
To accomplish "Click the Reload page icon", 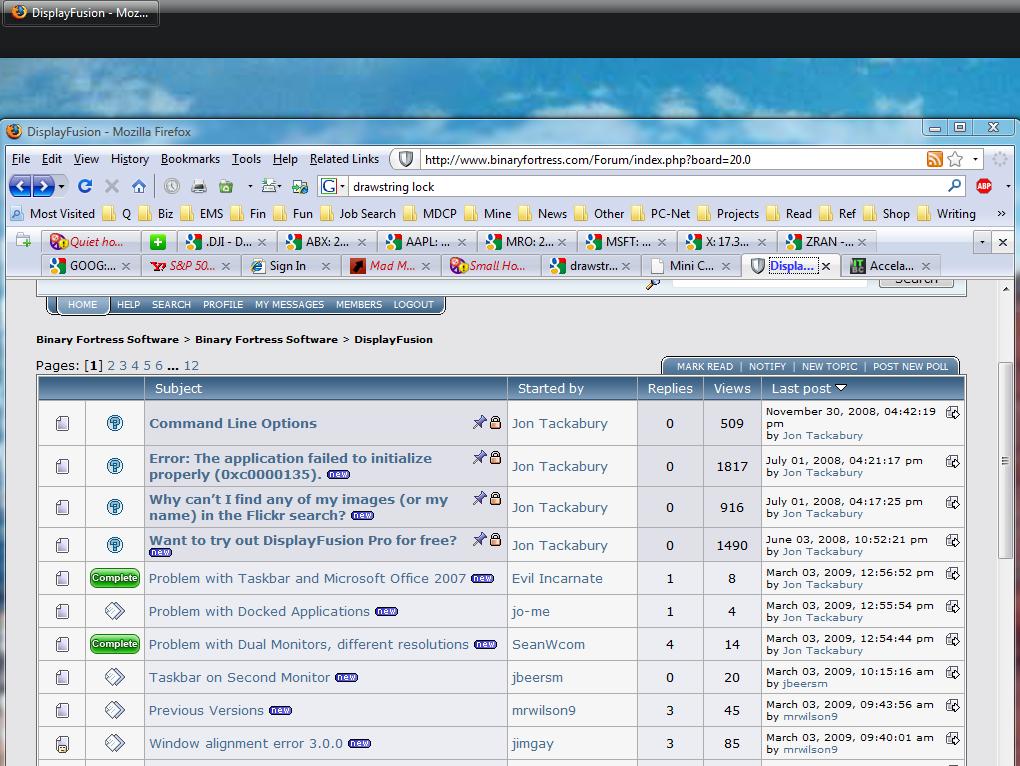I will click(x=85, y=186).
